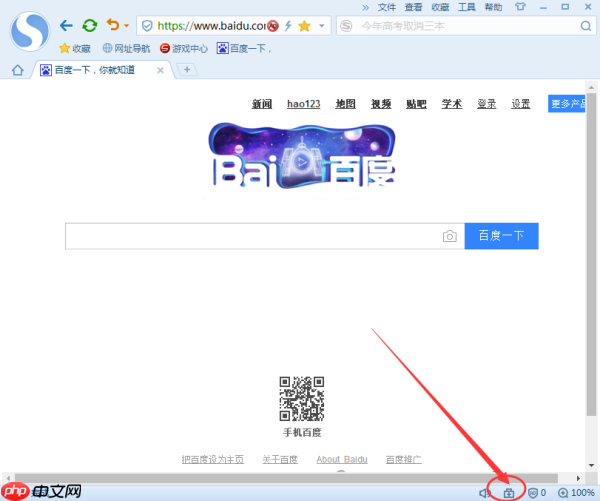Click the home icon left of the tabs
This screenshot has height=501, width=600.
tap(18, 70)
